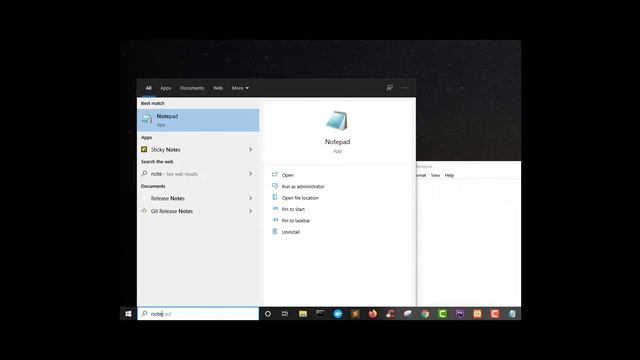Click the Run as administrator shield icon
Screen dimensions: 640x360
tap(275, 186)
